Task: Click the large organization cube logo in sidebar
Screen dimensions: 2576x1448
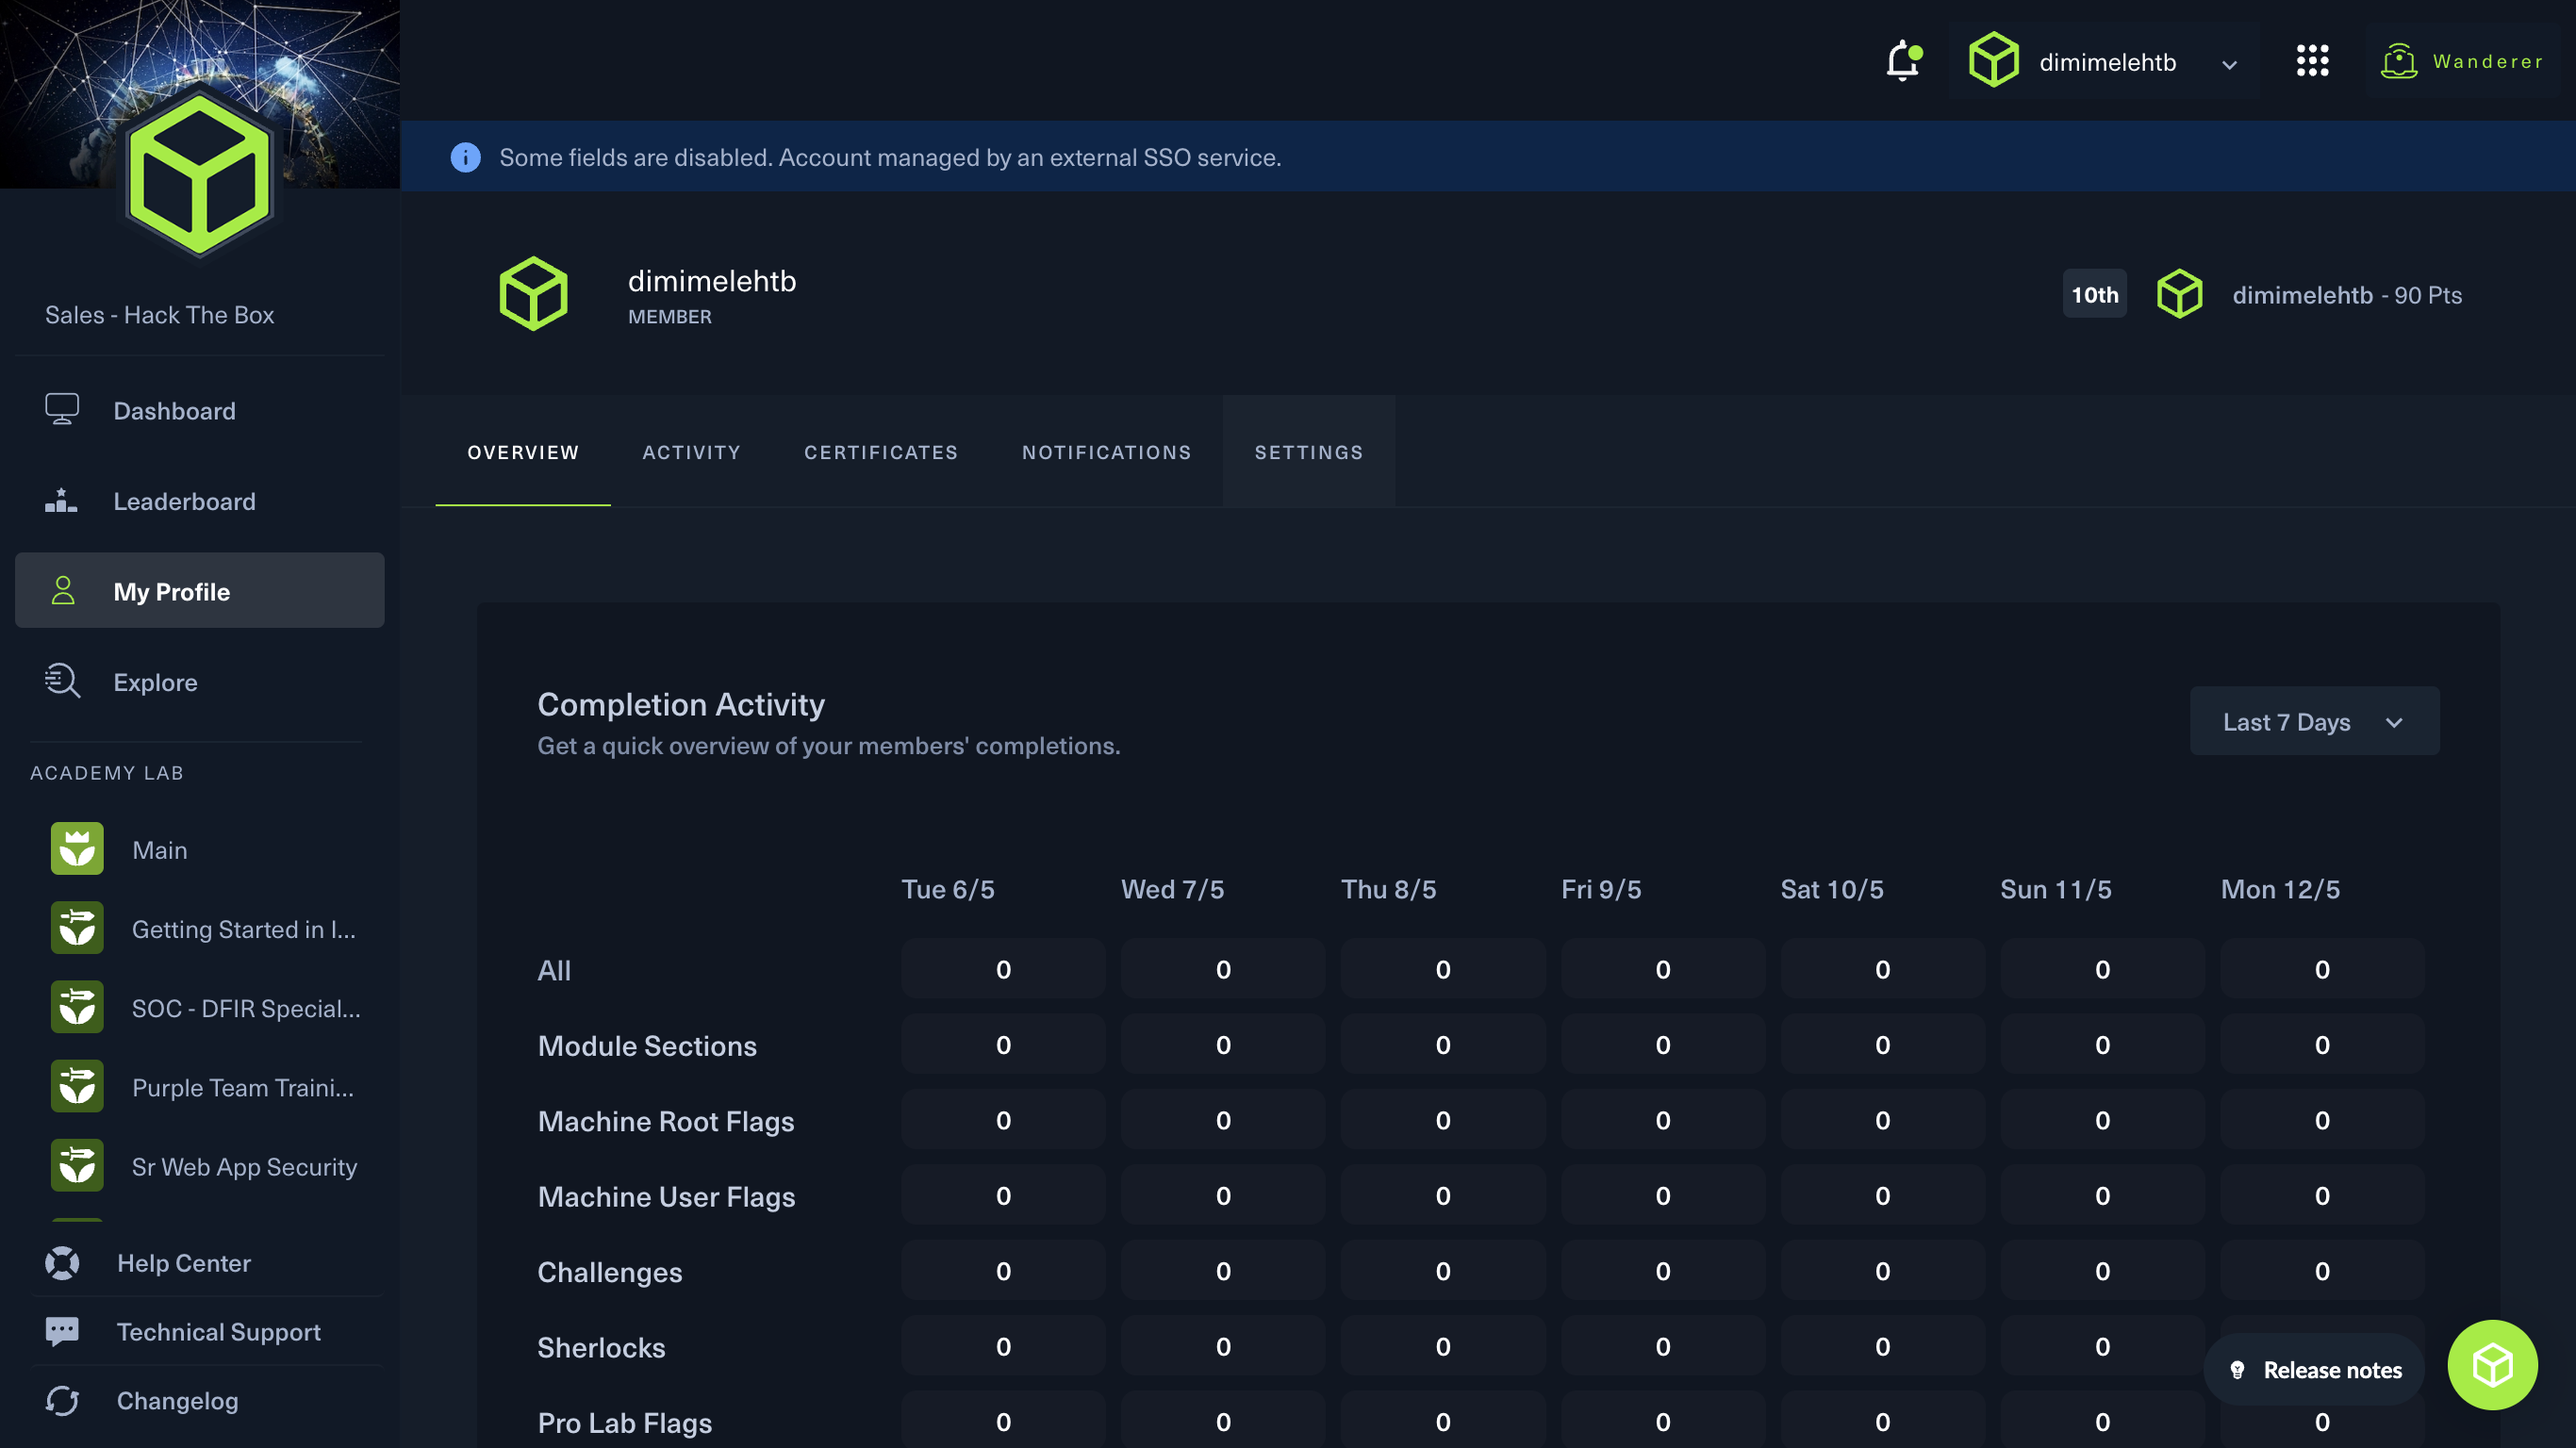Action: (x=199, y=174)
